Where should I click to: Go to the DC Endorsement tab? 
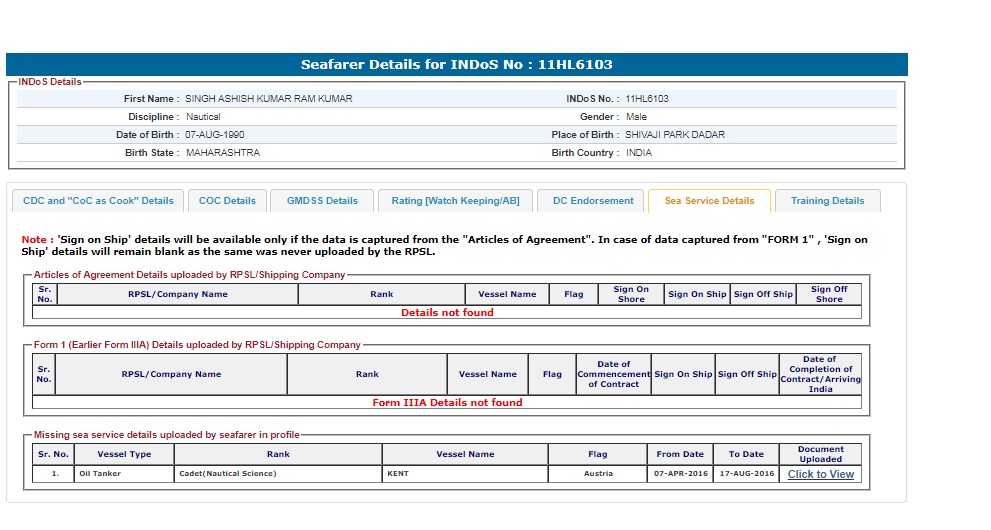(593, 201)
